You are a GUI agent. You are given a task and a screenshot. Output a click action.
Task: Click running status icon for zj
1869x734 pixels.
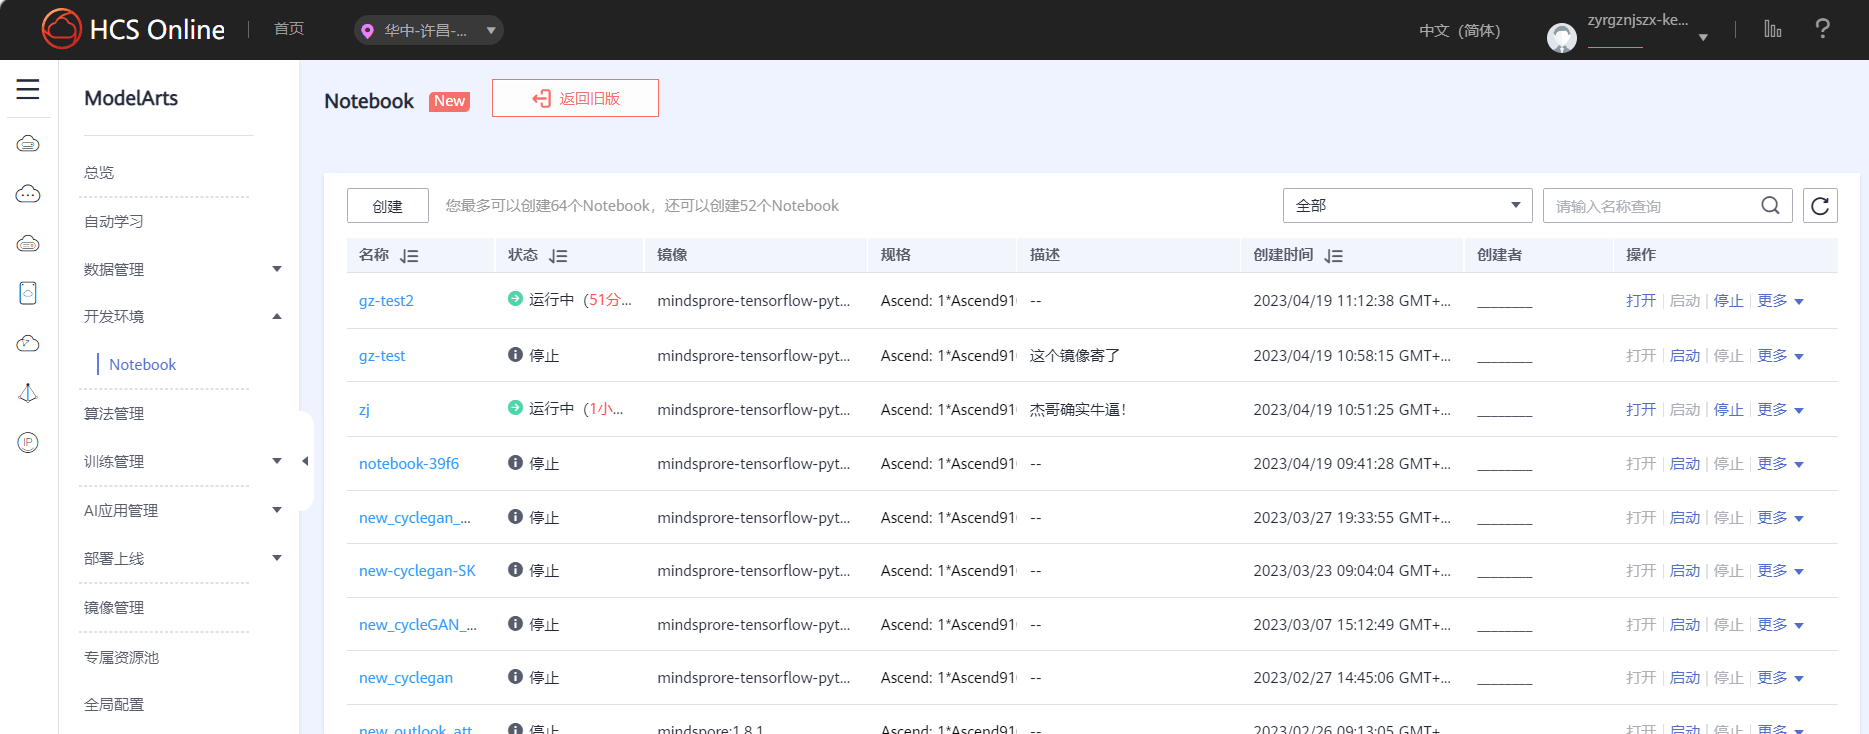[x=515, y=408]
